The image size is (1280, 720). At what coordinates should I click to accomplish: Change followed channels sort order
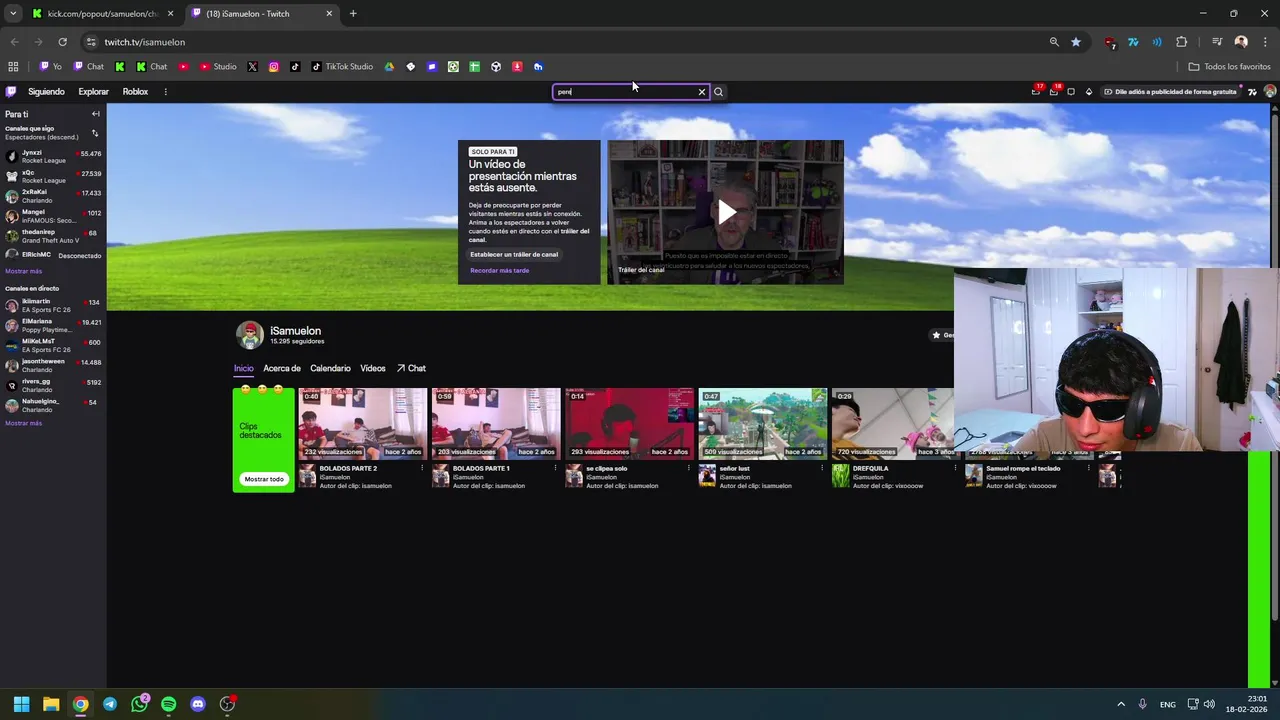click(95, 133)
